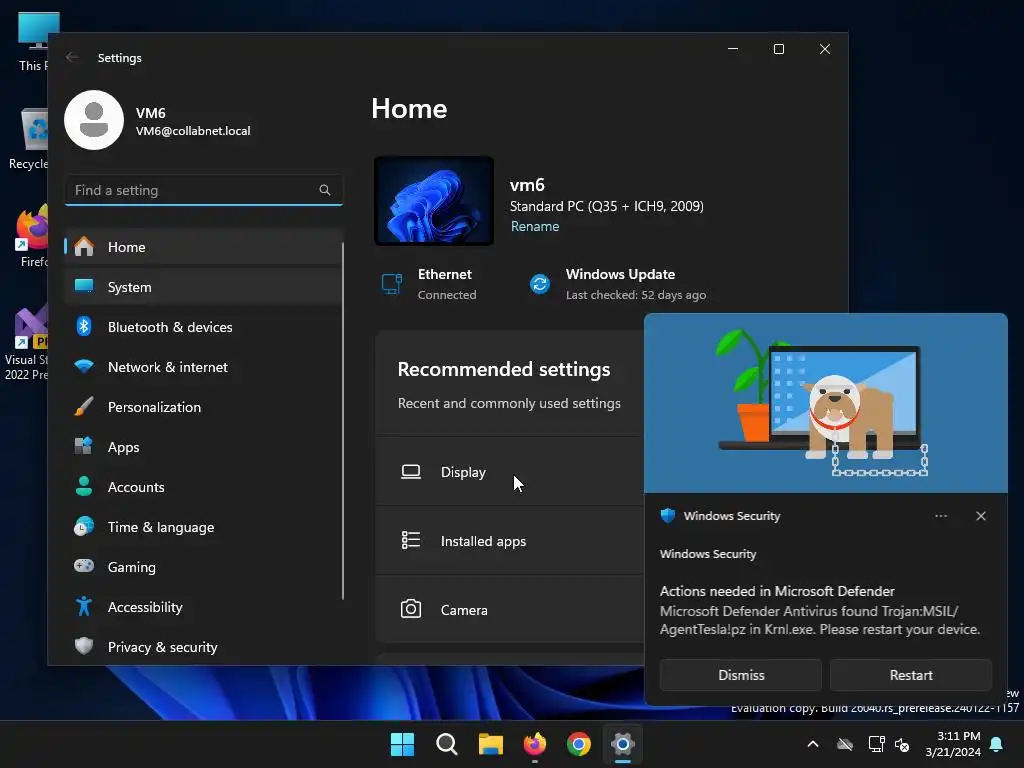
Task: Click the Accounts person icon
Action: (x=84, y=487)
